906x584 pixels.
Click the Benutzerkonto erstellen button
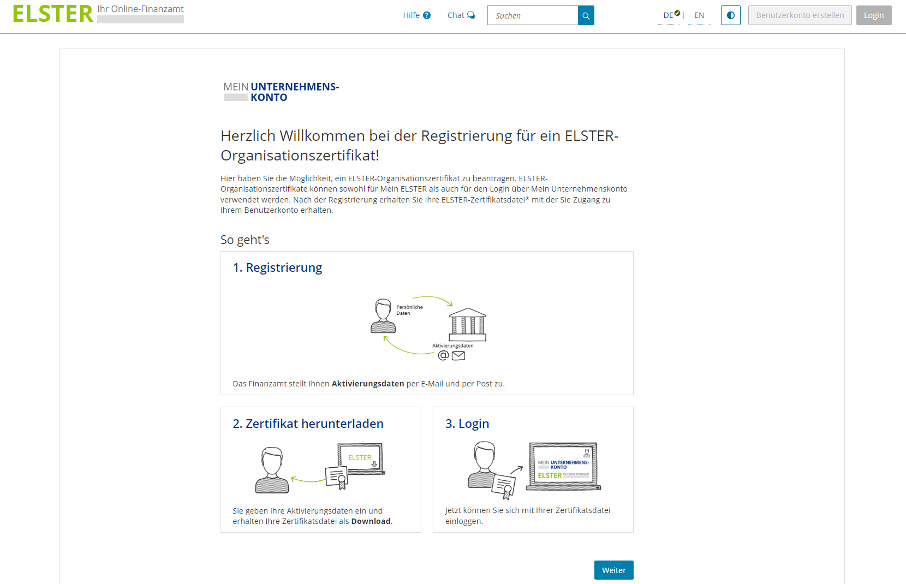tap(799, 16)
